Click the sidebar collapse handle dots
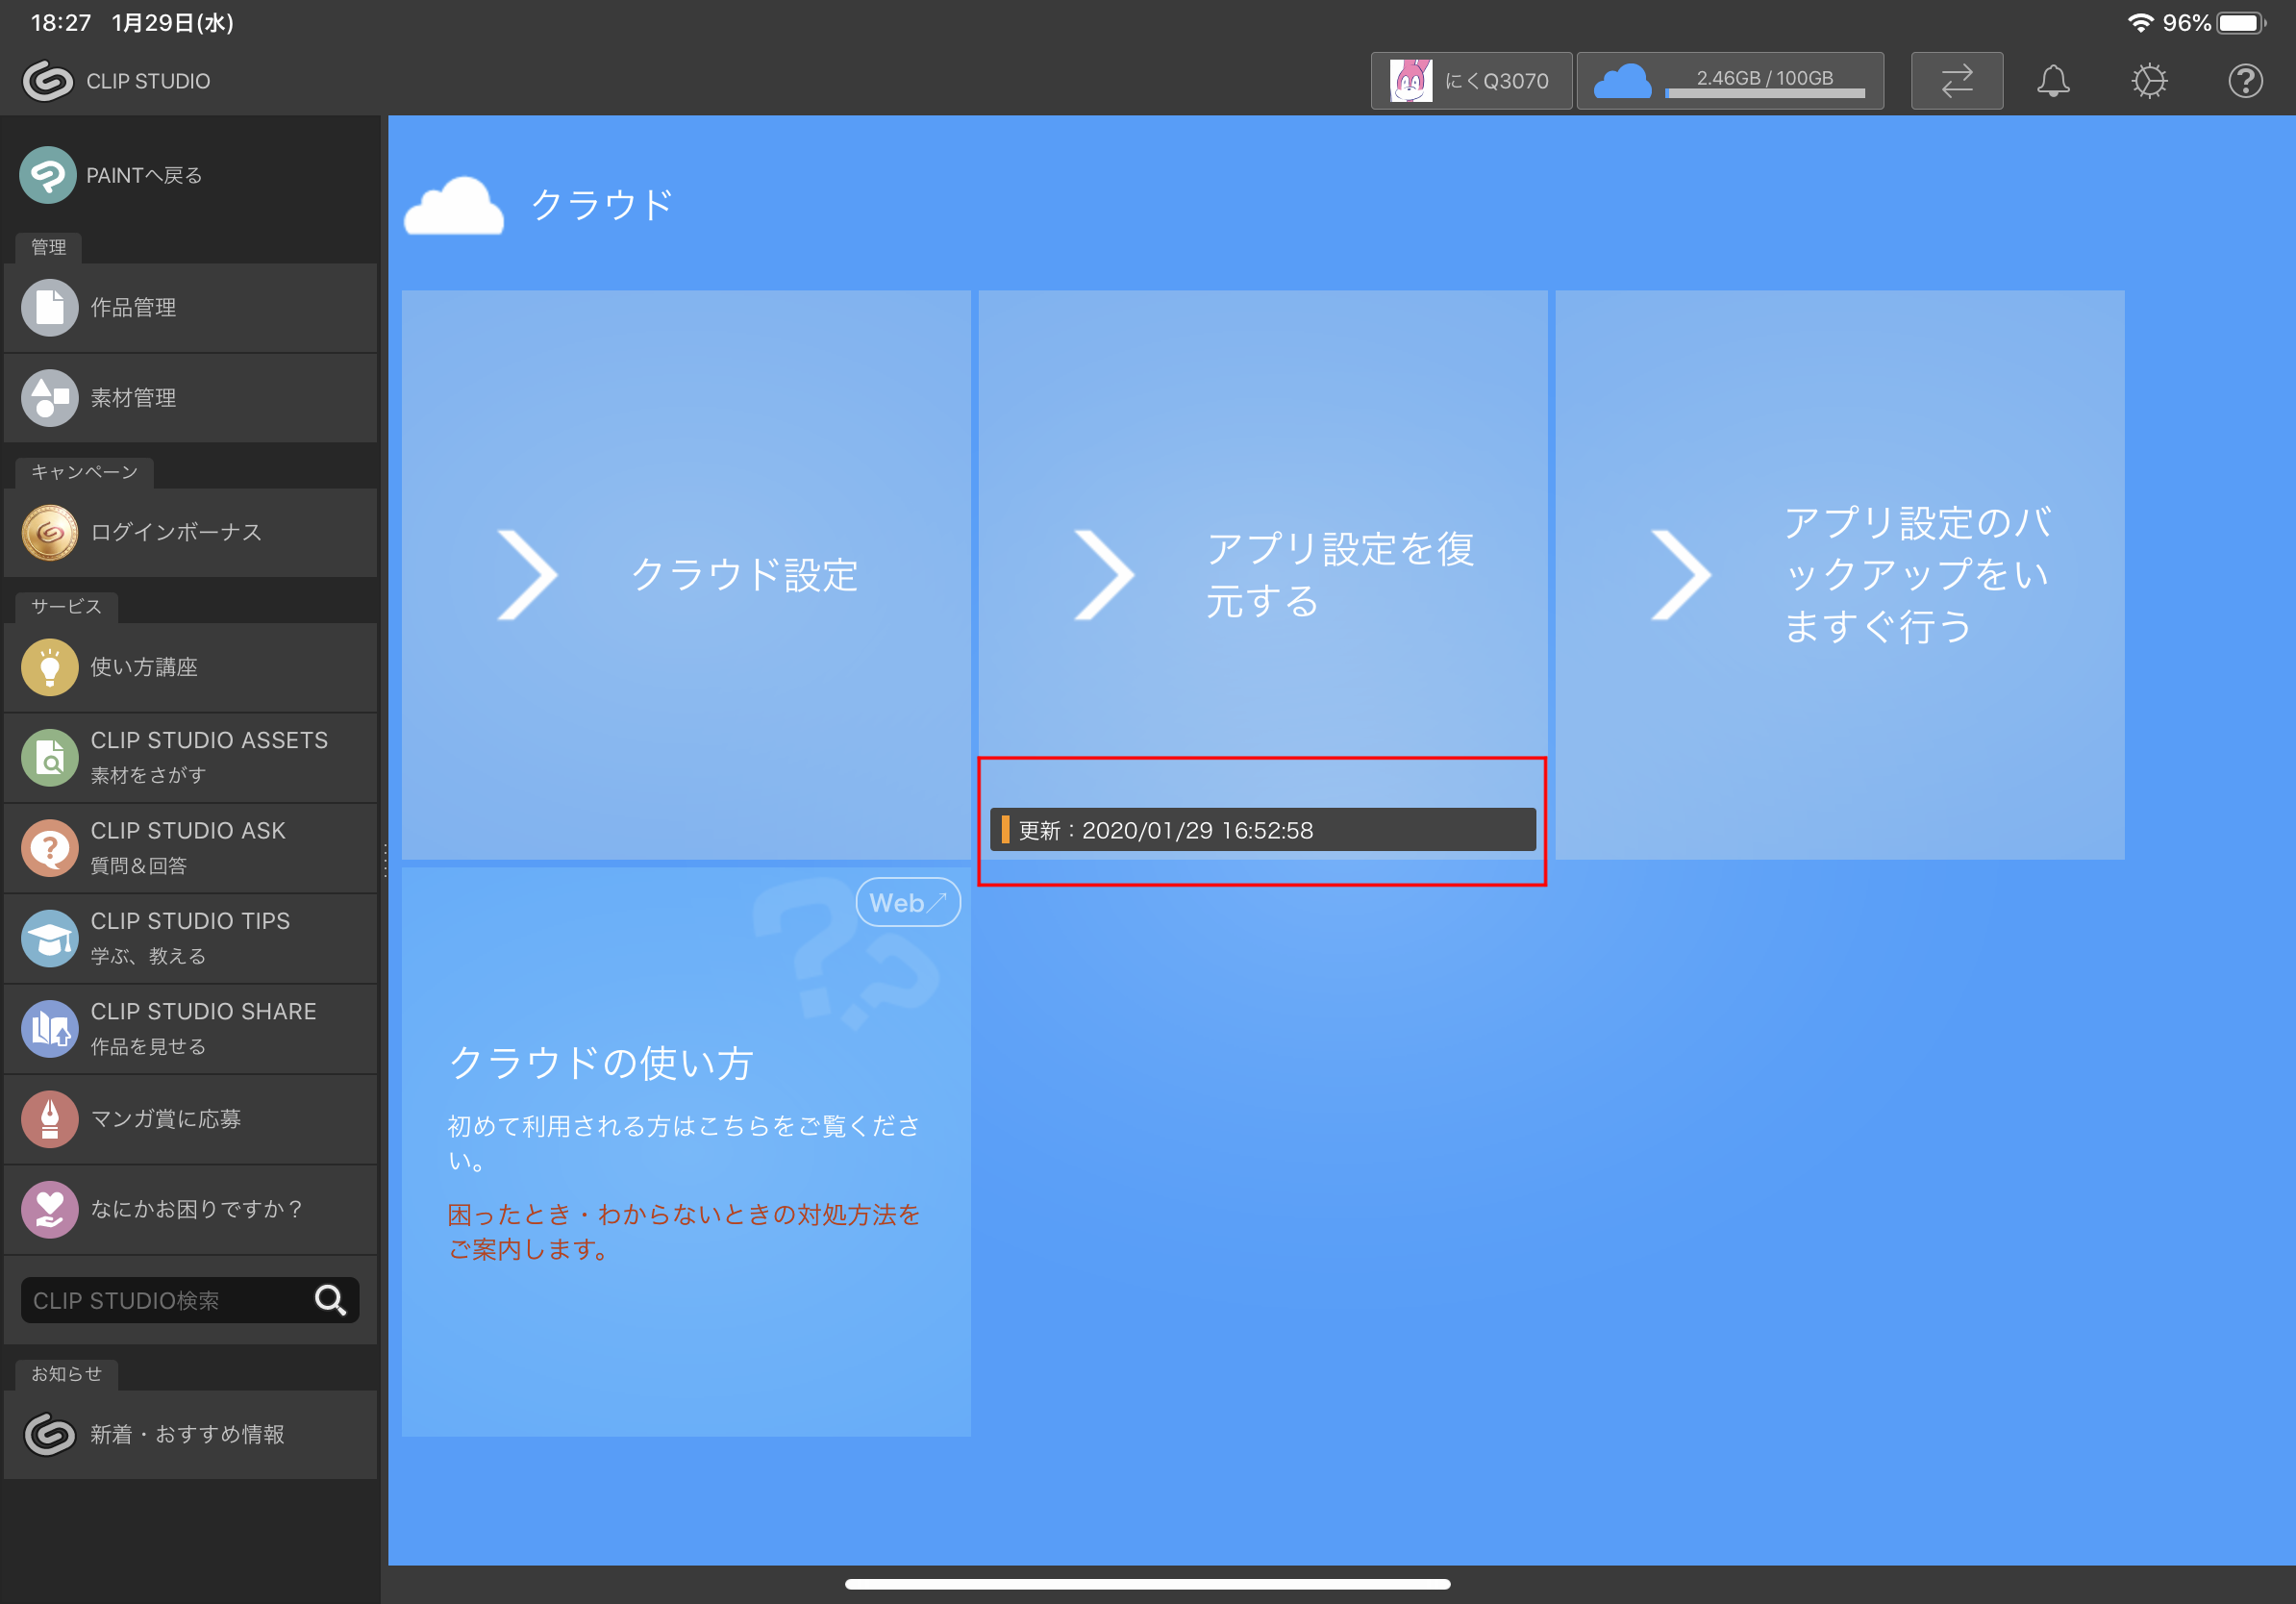This screenshot has width=2296, height=1604. pos(385,860)
